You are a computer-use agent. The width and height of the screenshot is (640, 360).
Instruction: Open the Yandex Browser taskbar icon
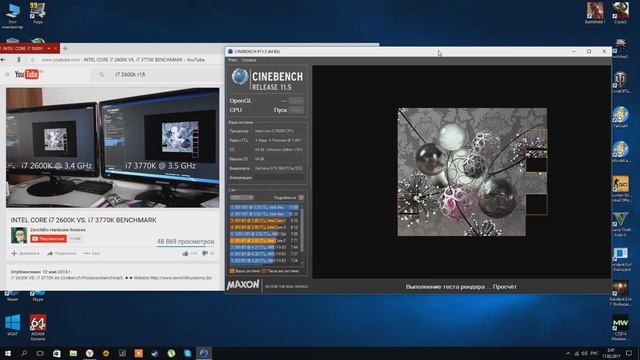89,353
